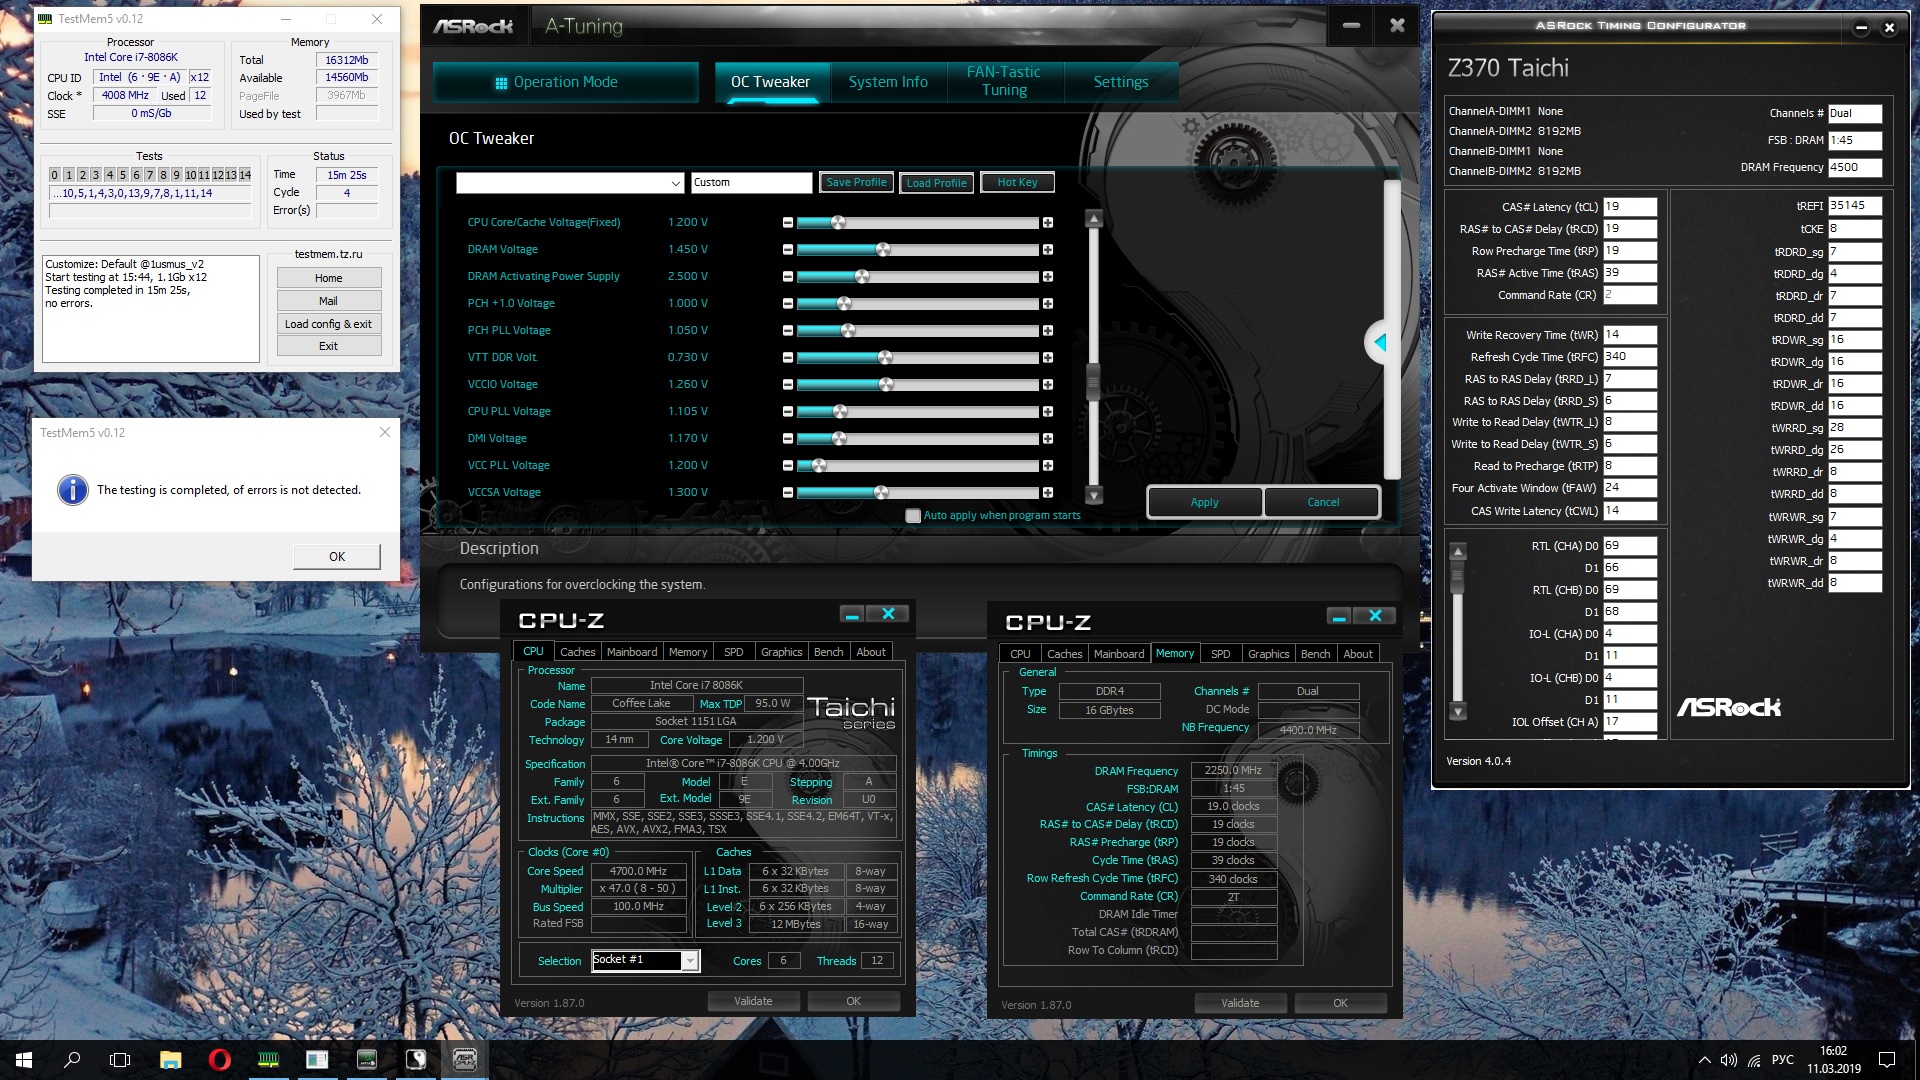The image size is (1920, 1080).
Task: Open the SPD tab in the CPU-Z memory window
Action: pos(1220,654)
